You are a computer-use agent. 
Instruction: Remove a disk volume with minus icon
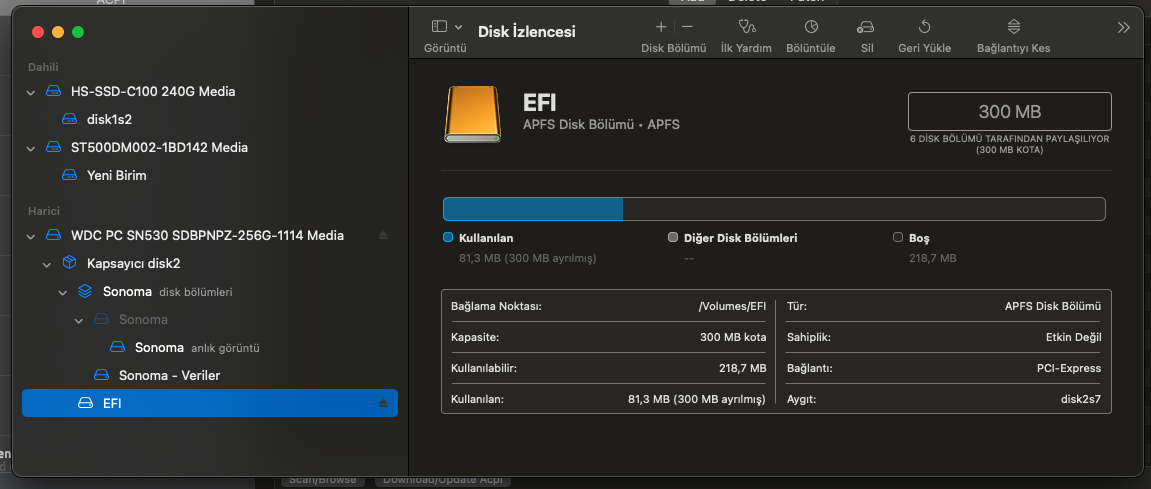pyautogui.click(x=687, y=27)
